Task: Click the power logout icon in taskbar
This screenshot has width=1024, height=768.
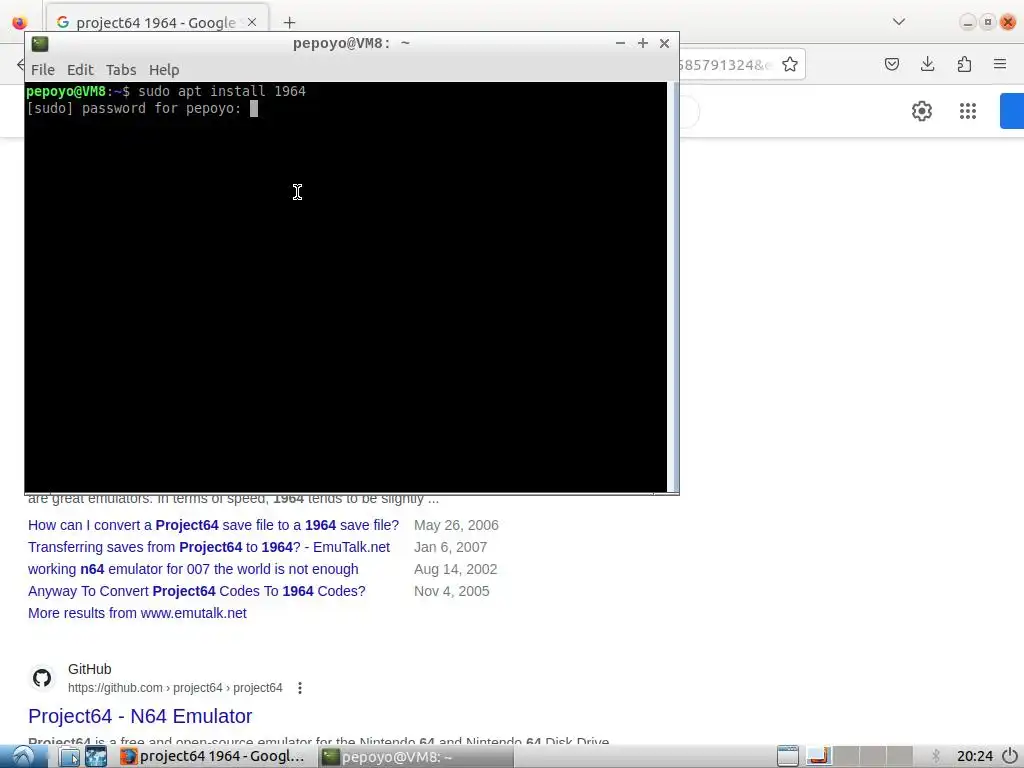Action: pos(1010,756)
